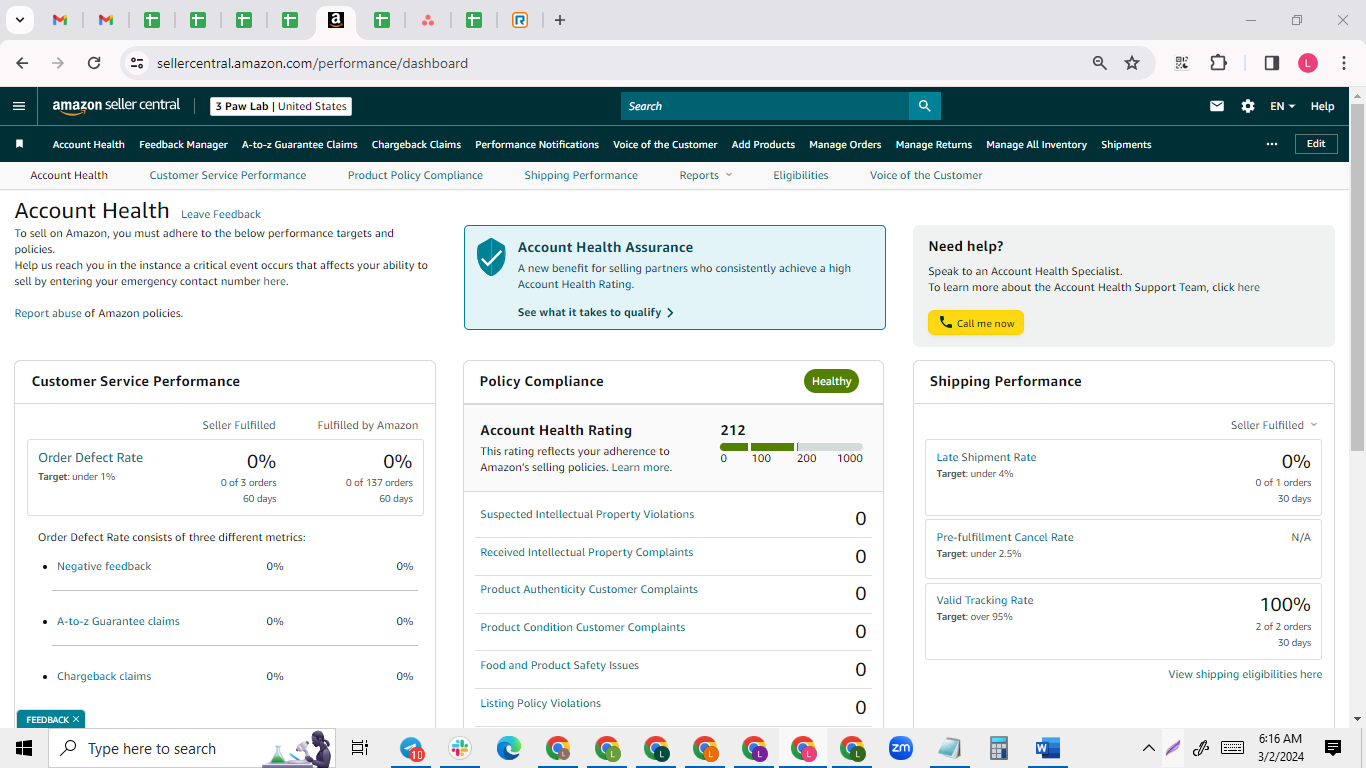Click the Report abuse link

pyautogui.click(x=48, y=313)
